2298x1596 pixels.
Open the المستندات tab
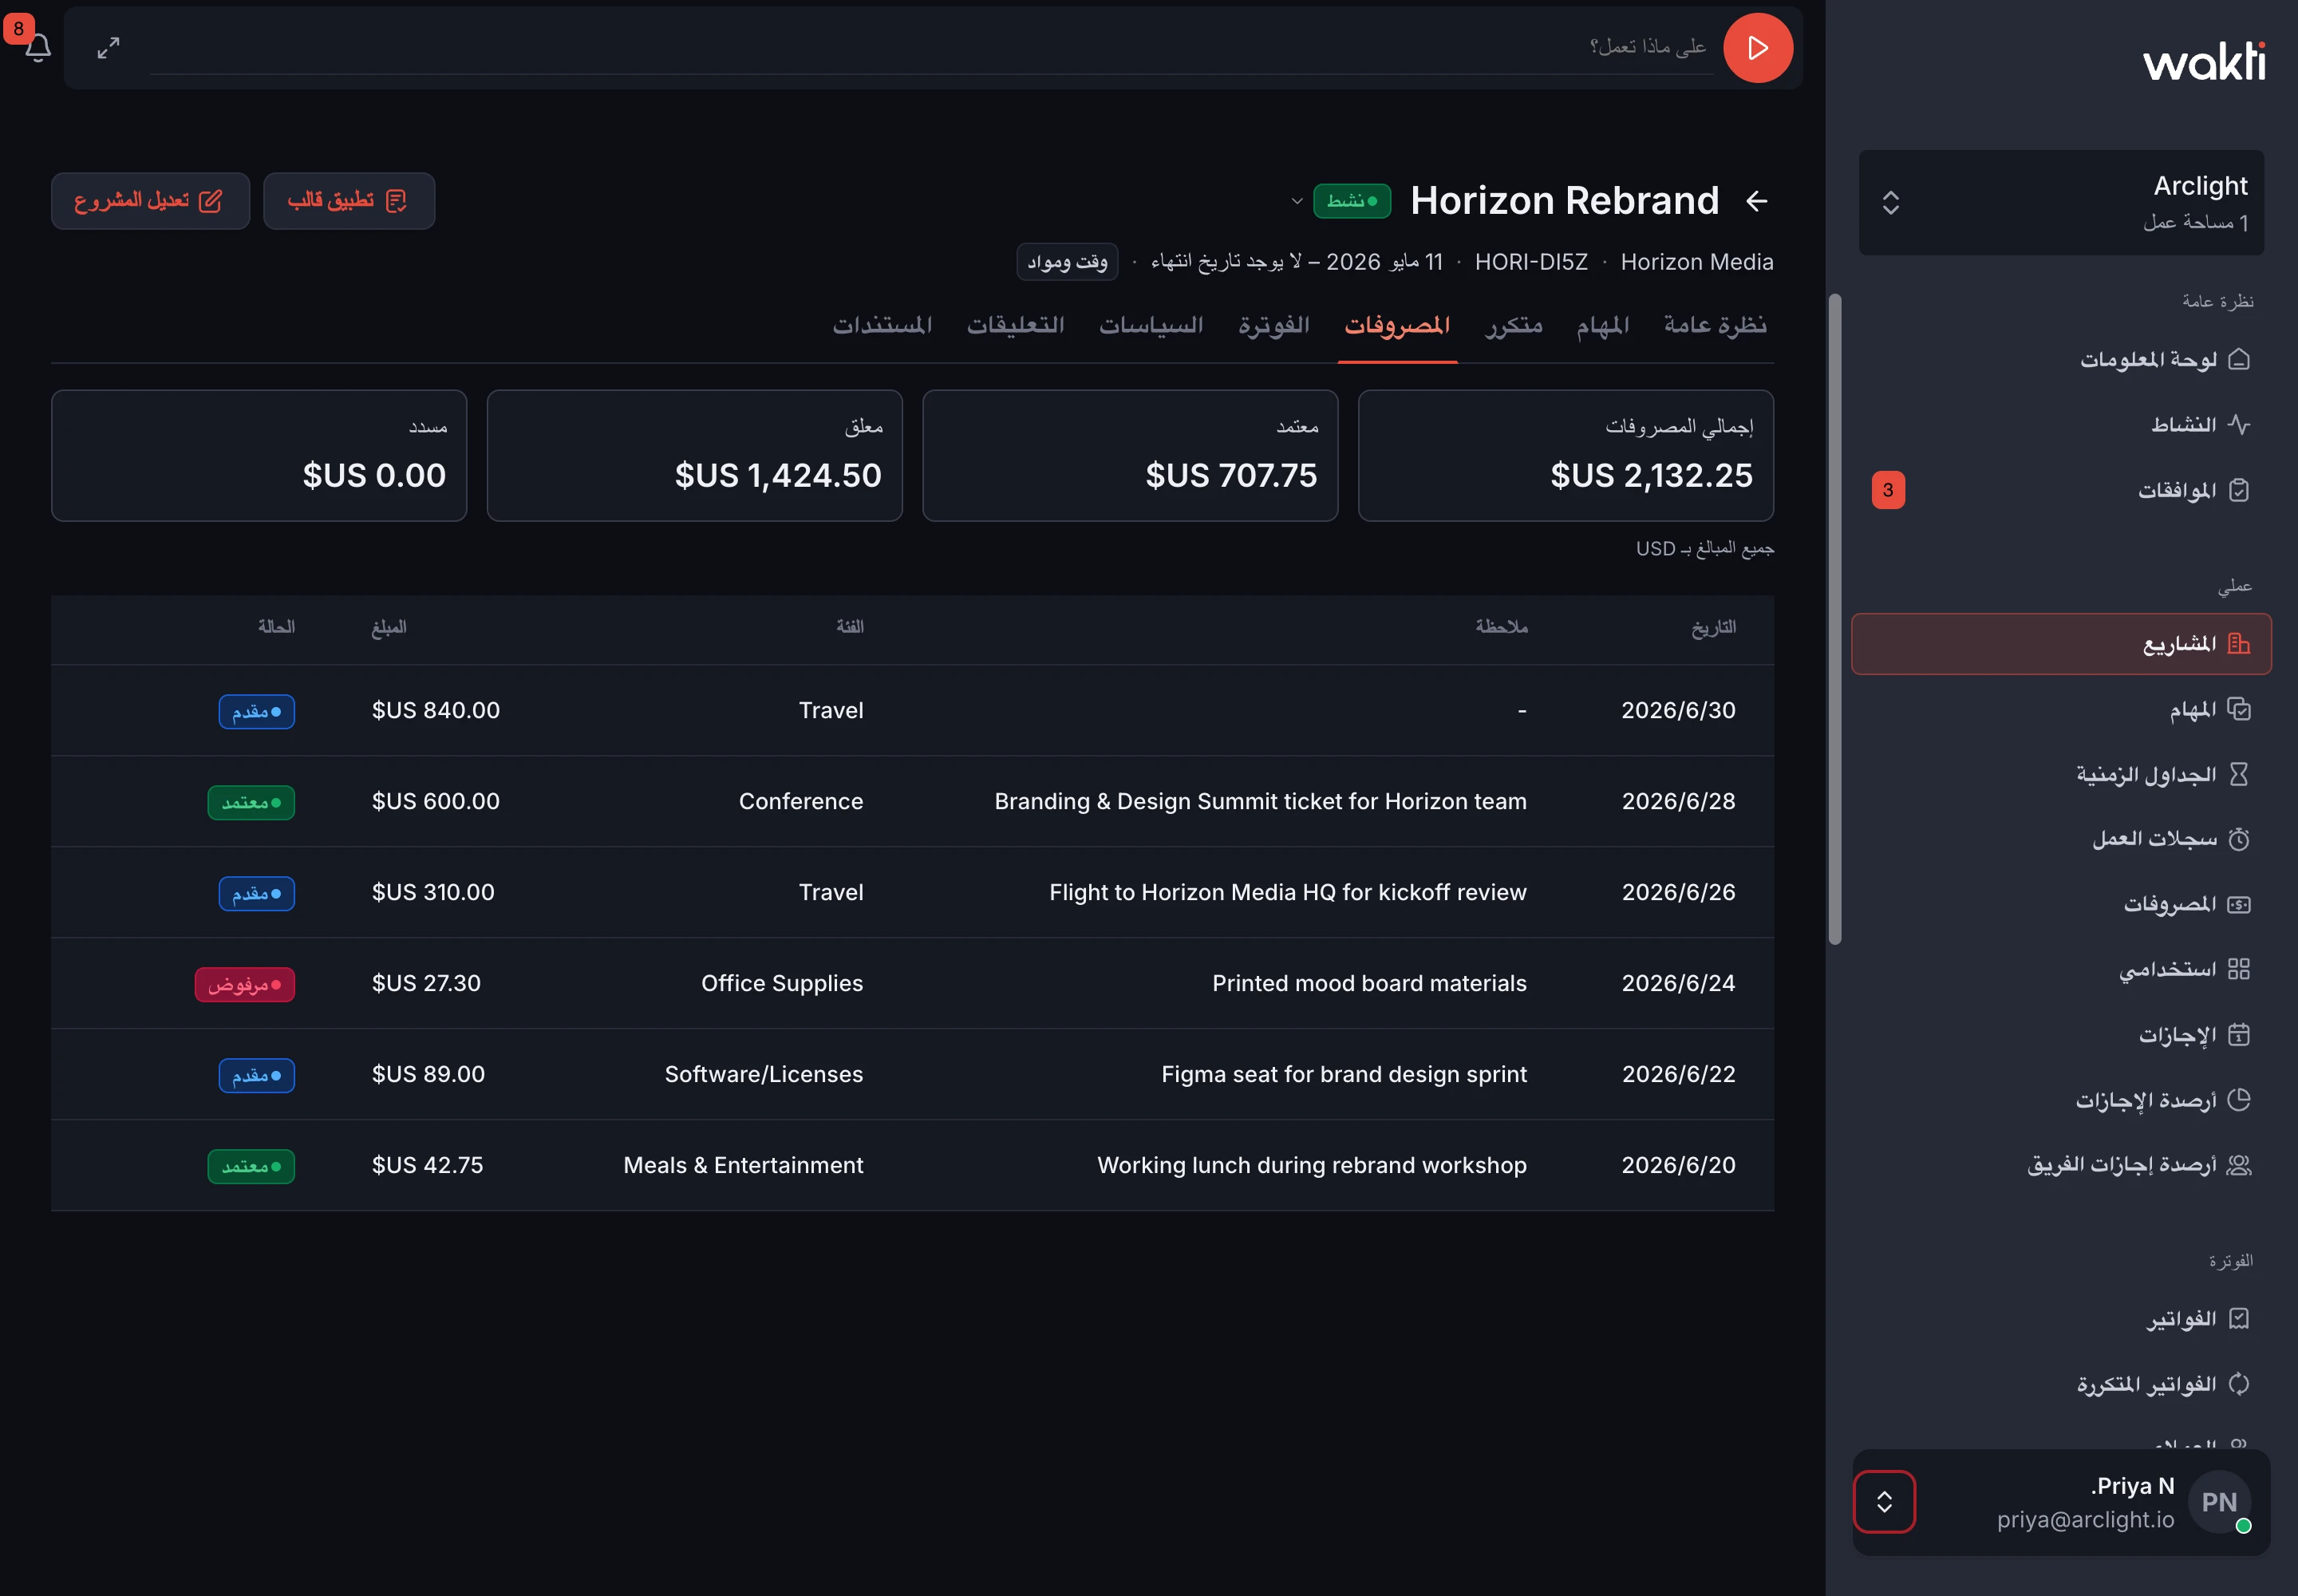[x=882, y=325]
